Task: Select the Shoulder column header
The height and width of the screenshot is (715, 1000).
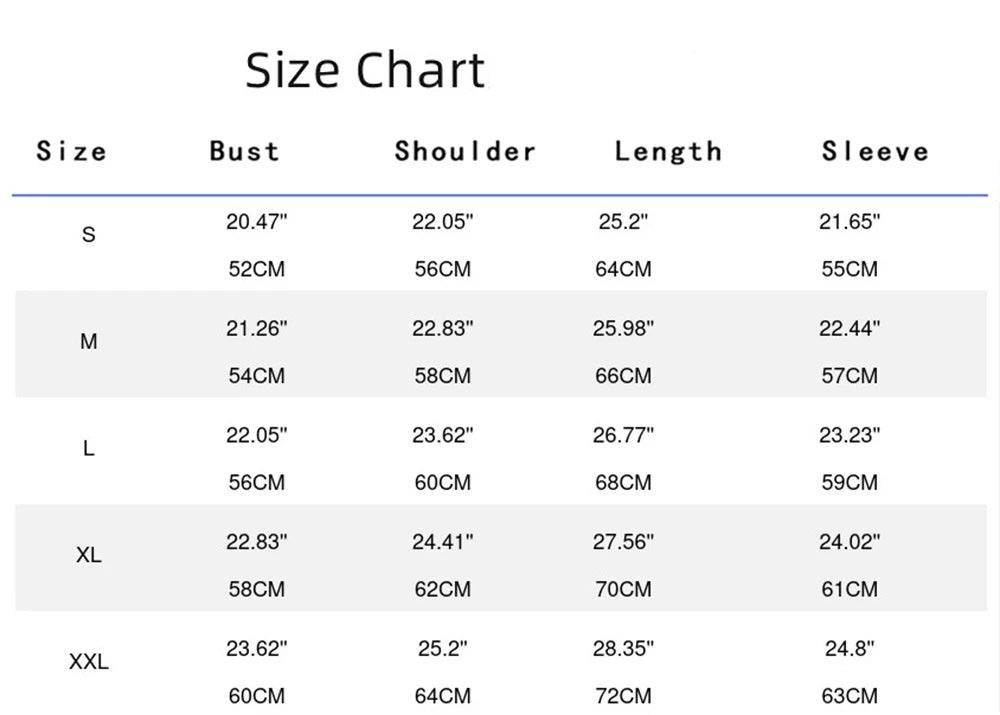Action: point(465,152)
